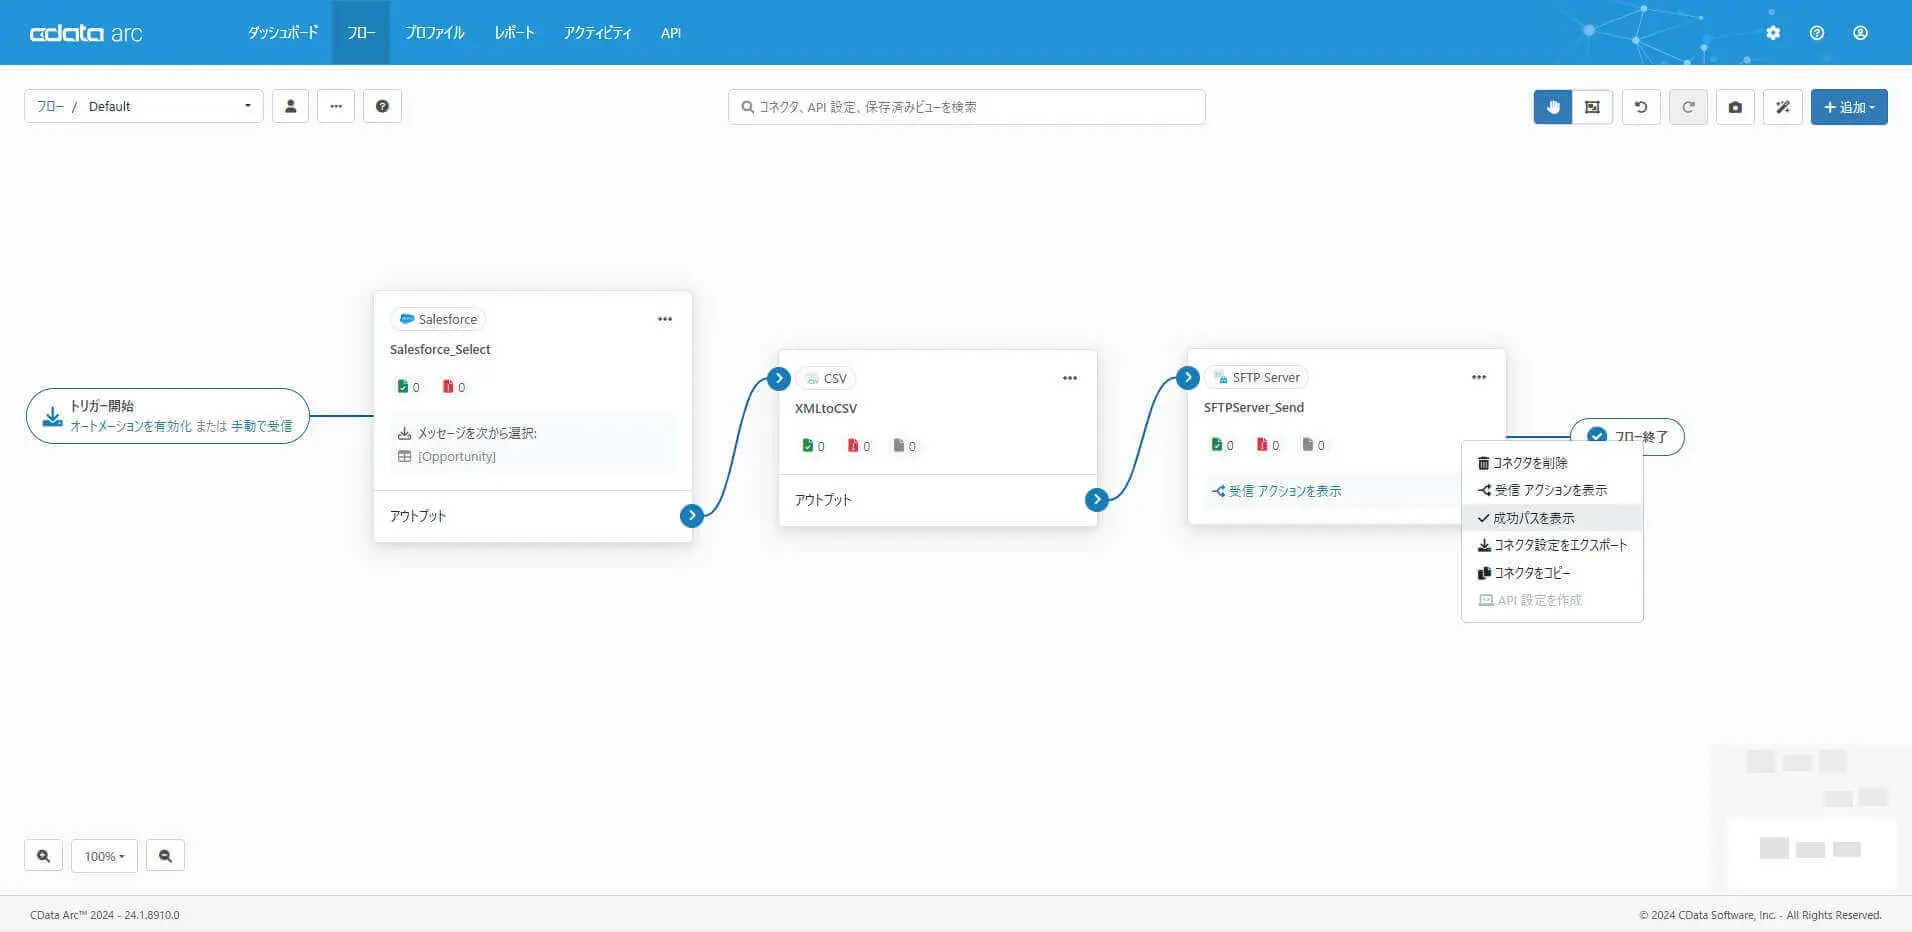This screenshot has height=932, width=1912.
Task: Click the zoom out magnifier icon
Action: (x=165, y=856)
